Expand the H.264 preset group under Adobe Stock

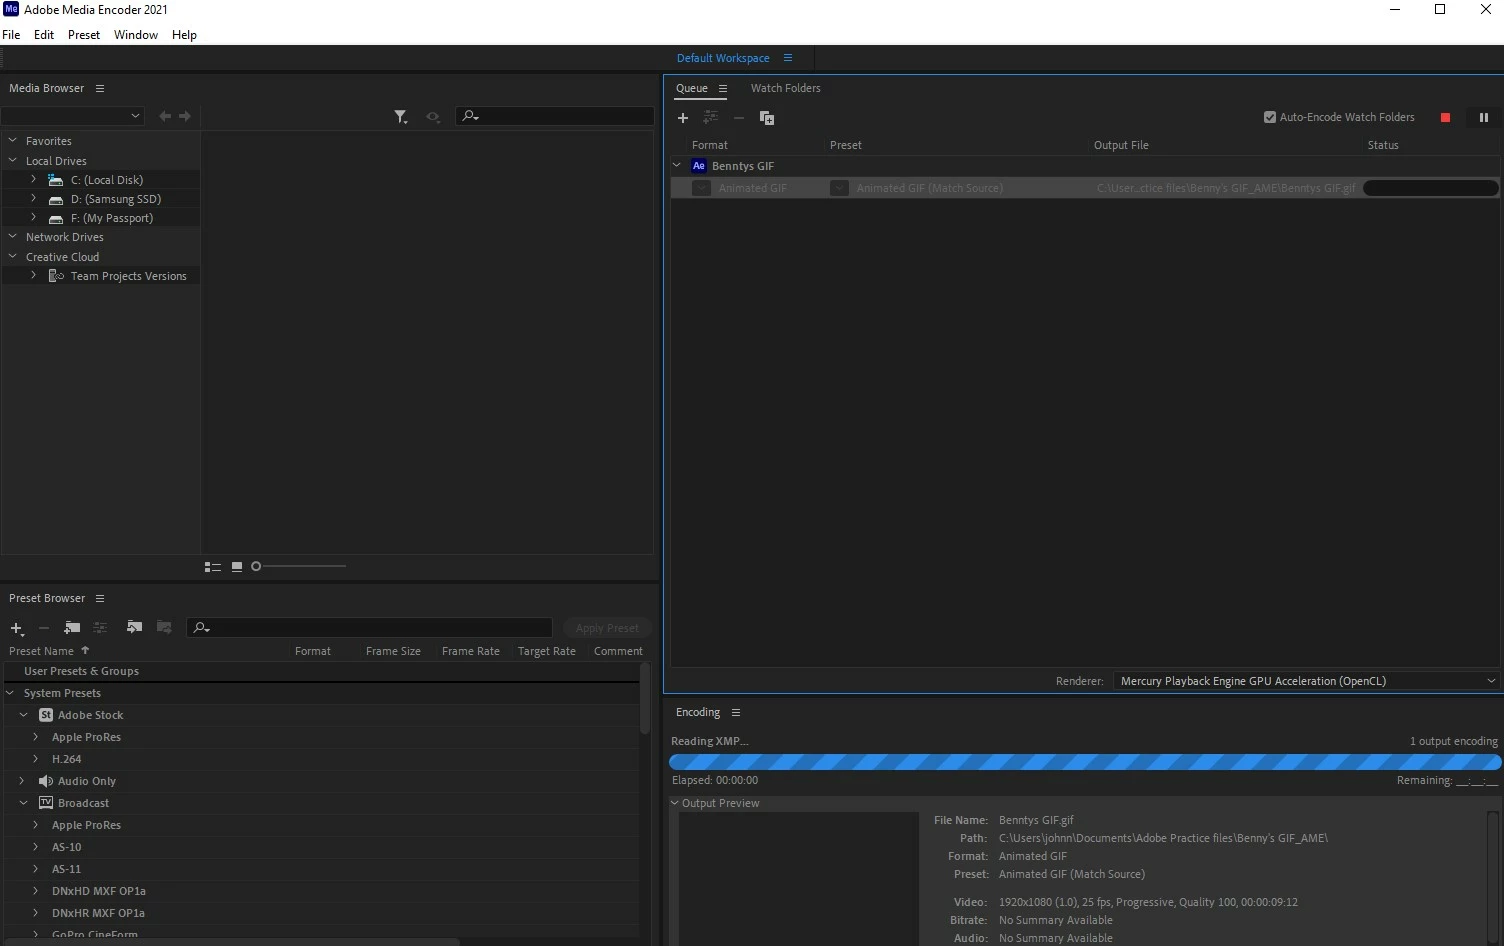(x=36, y=759)
